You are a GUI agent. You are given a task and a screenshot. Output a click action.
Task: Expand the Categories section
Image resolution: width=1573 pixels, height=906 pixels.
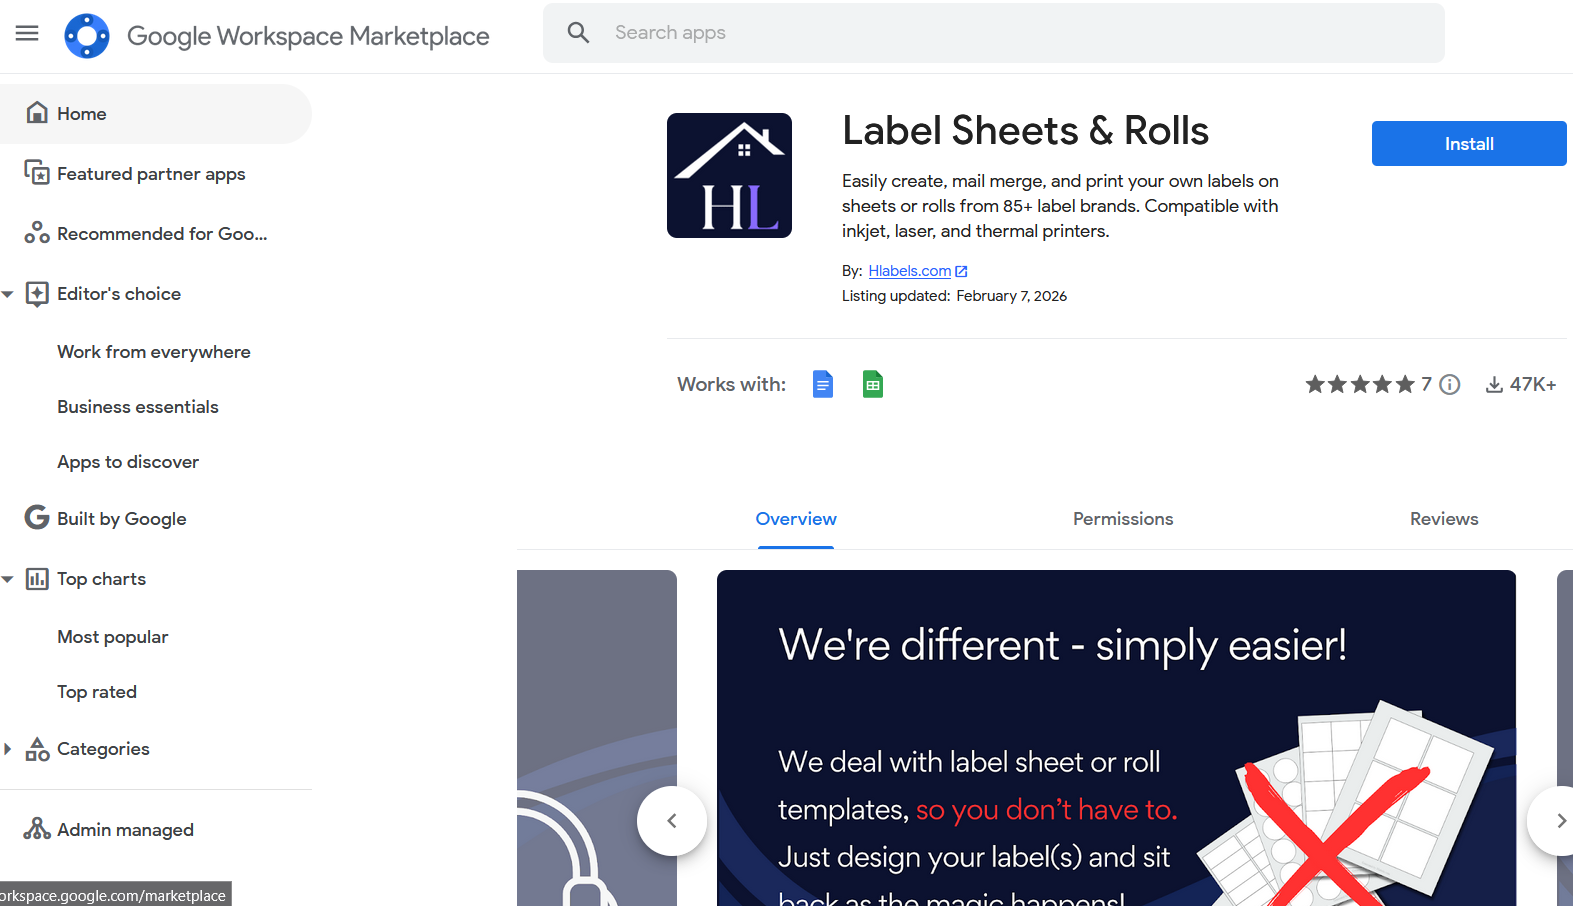point(8,749)
